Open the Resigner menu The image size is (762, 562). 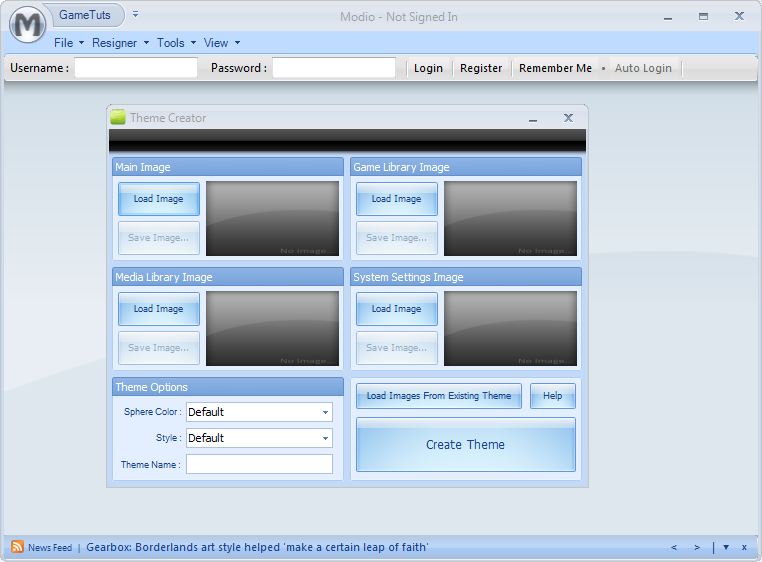[x=120, y=43]
